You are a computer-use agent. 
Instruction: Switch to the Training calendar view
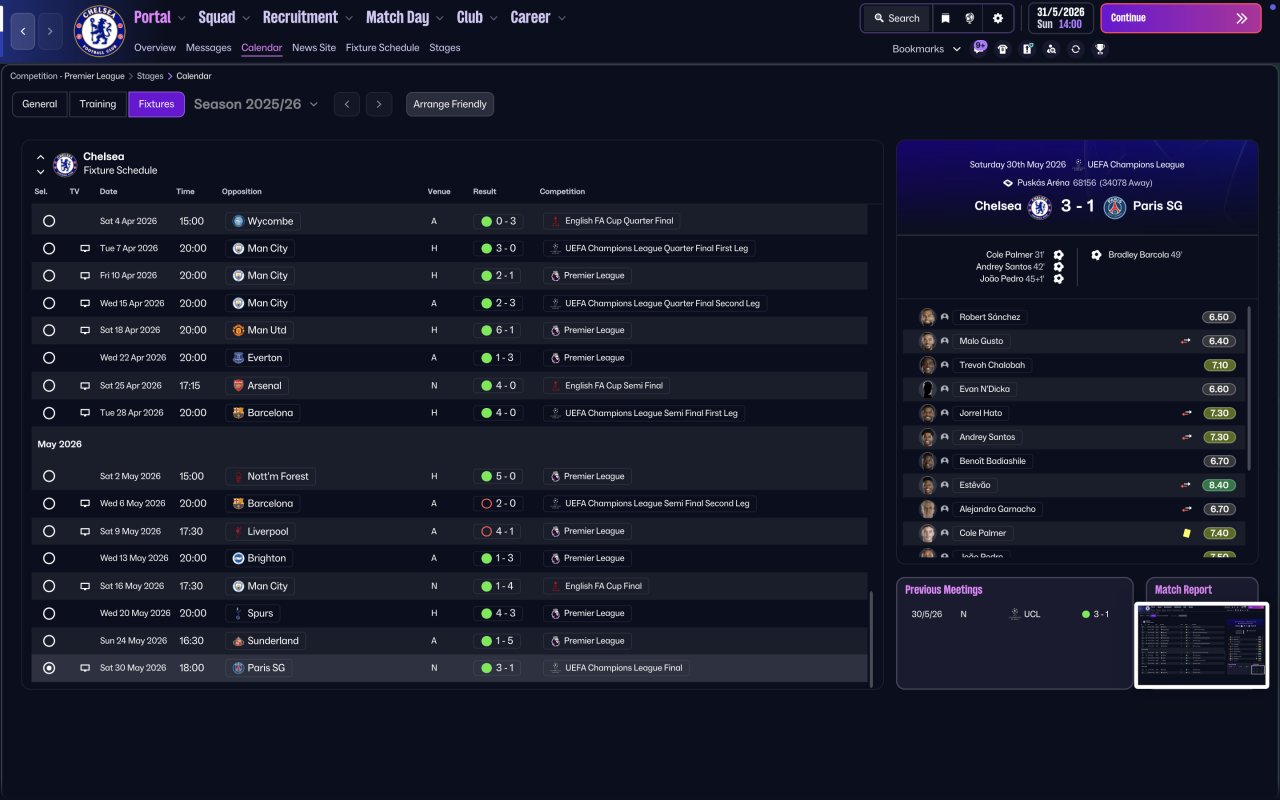click(98, 104)
